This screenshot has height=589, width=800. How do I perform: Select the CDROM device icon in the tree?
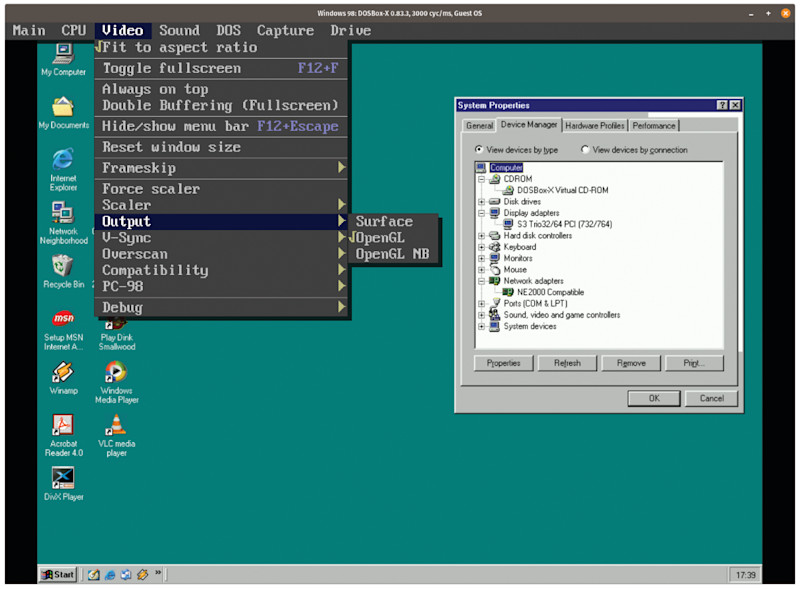[494, 179]
